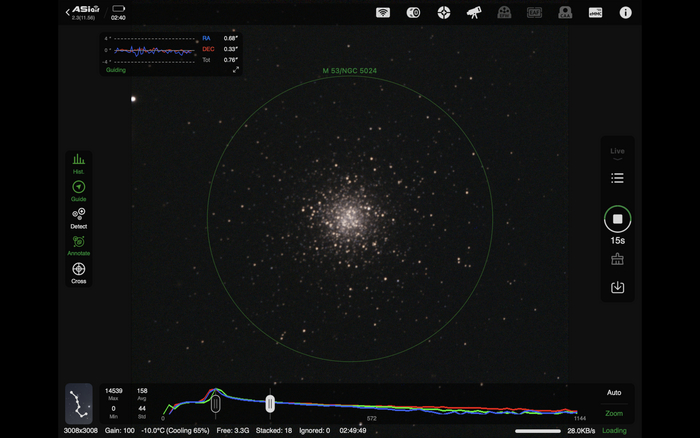Click the RGB histogram curve graph
The height and width of the screenshot is (438, 700).
(x=371, y=403)
